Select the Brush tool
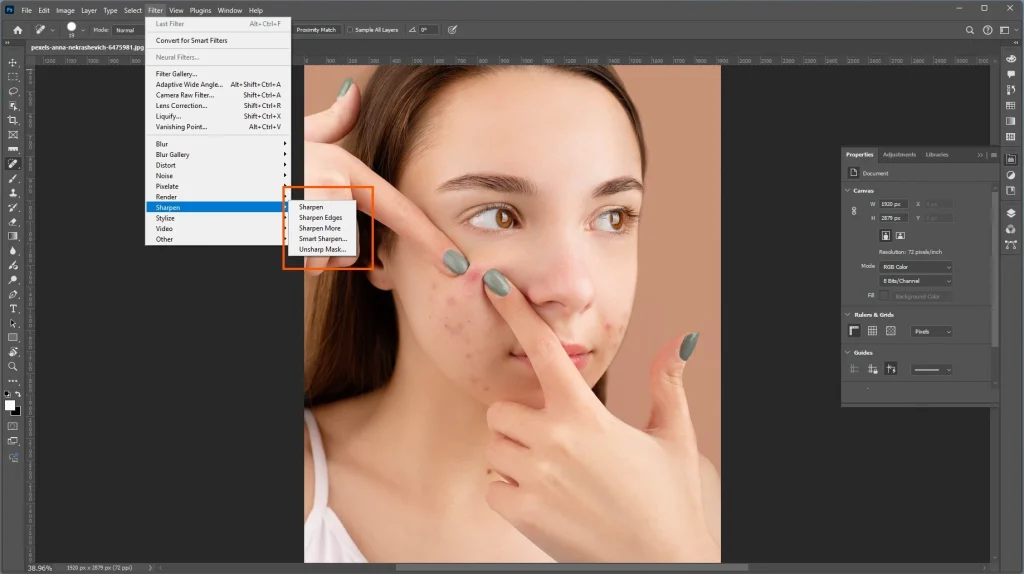 12,178
